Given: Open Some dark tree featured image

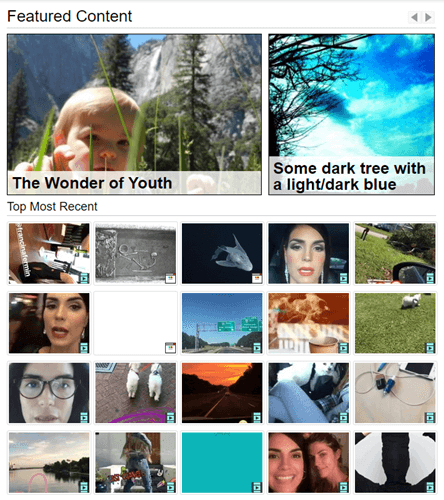Looking at the screenshot, I should [x=351, y=114].
